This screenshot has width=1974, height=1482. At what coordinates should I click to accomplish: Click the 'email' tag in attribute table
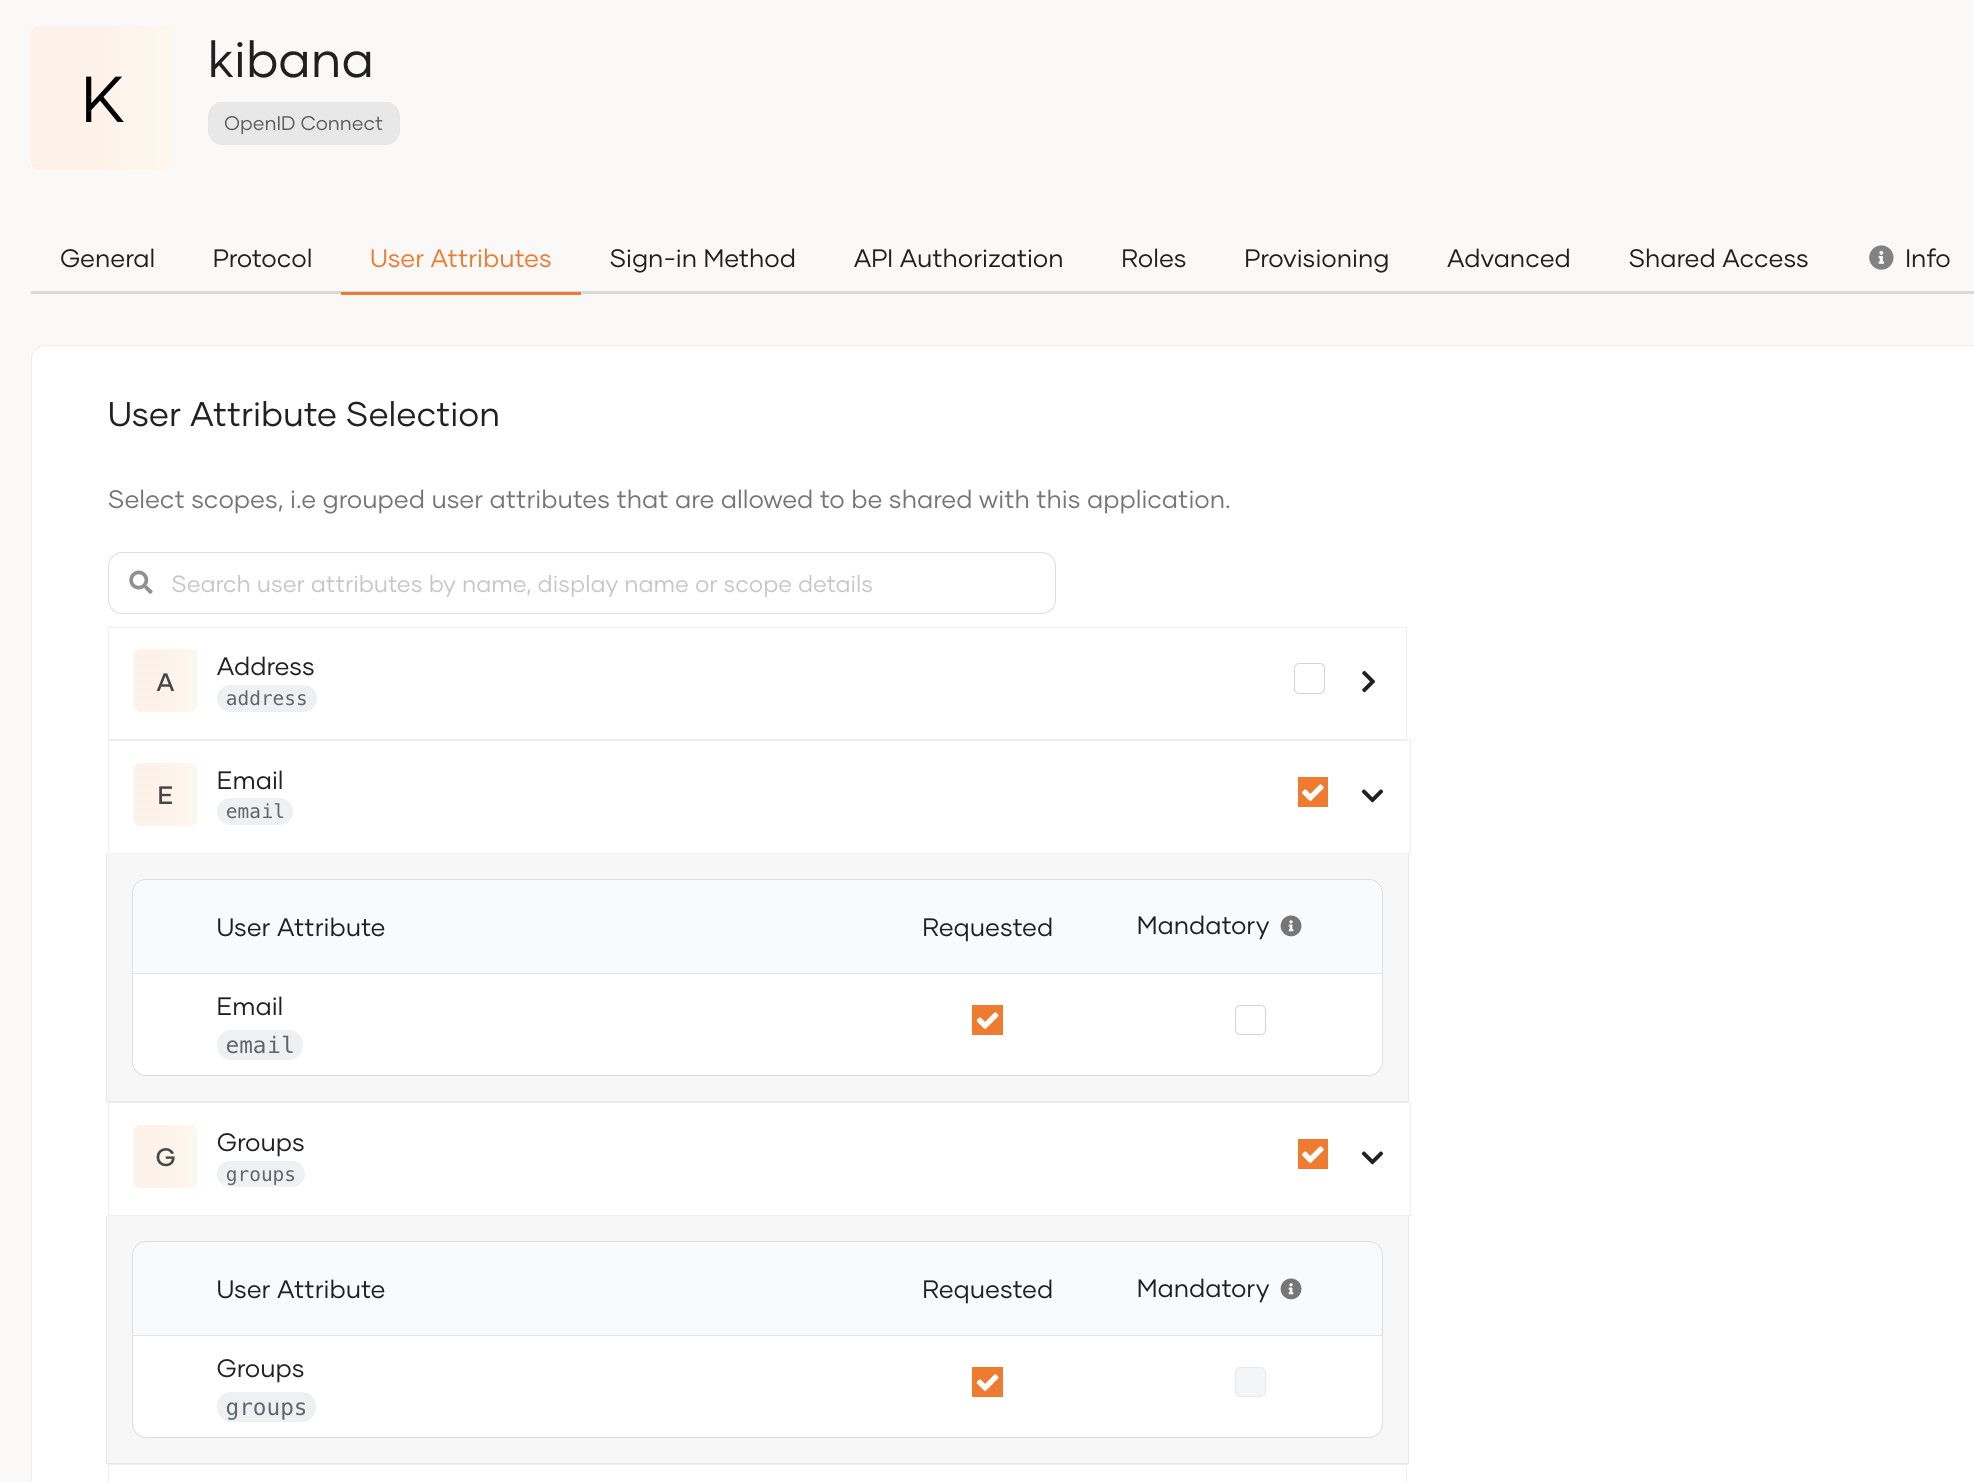[x=259, y=1045]
